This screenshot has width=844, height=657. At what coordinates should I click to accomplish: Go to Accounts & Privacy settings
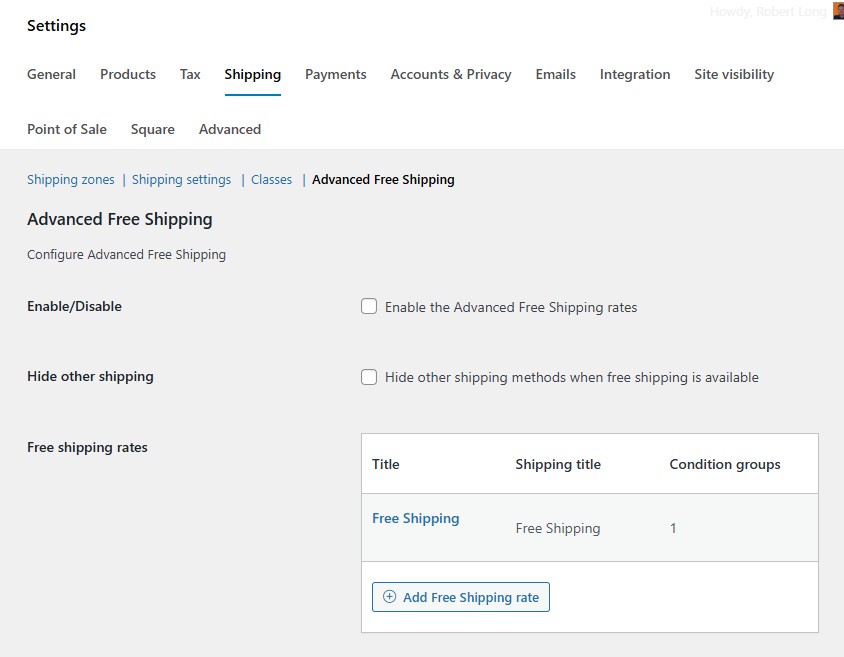click(451, 74)
